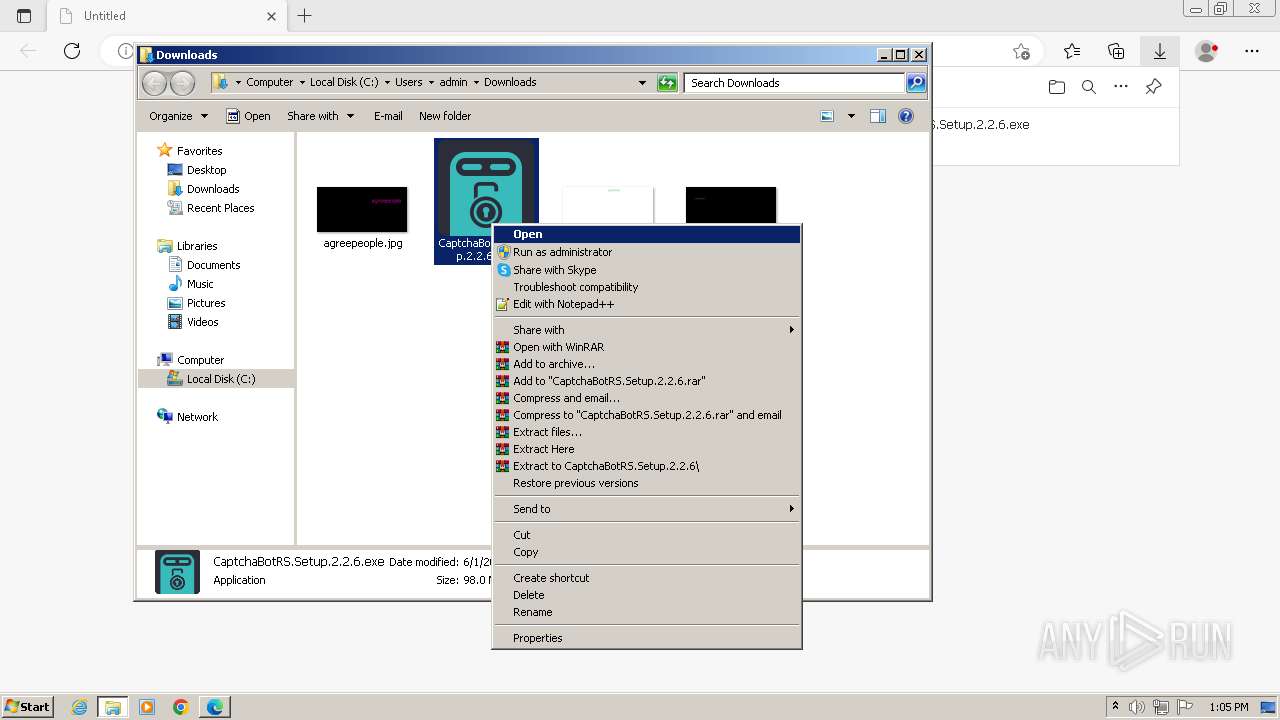Click the change view icon
This screenshot has width=1280, height=720.
click(x=827, y=116)
